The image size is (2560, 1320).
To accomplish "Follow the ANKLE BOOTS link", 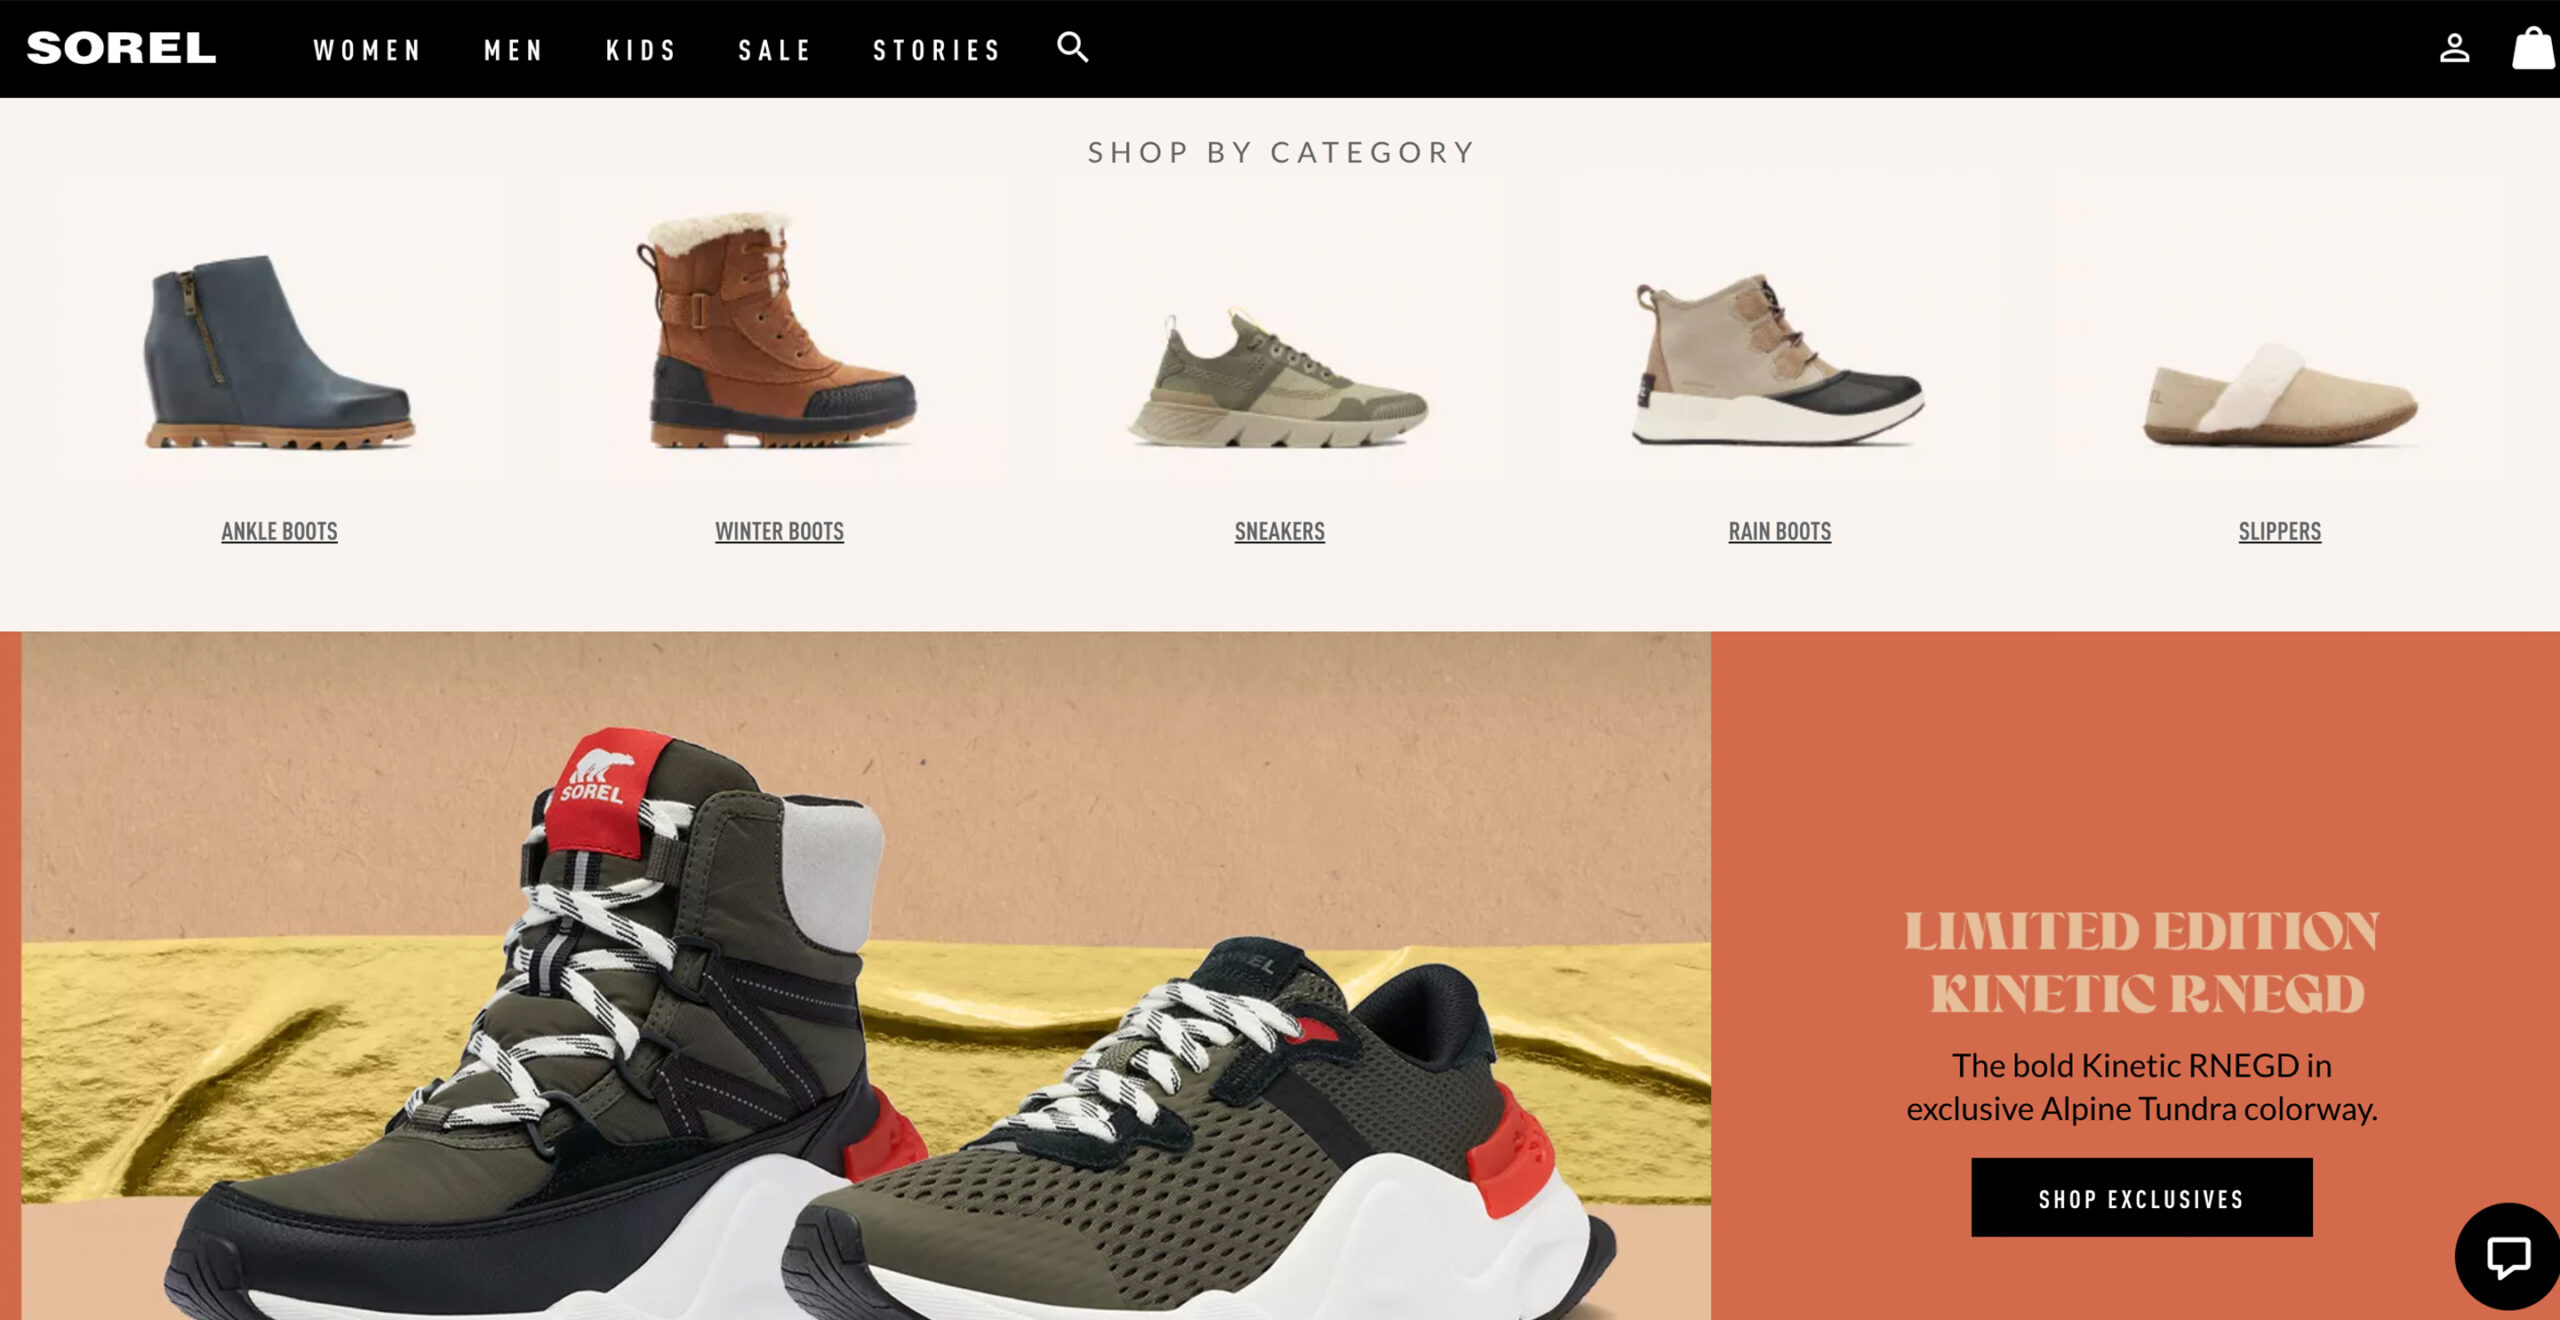I will pyautogui.click(x=279, y=531).
